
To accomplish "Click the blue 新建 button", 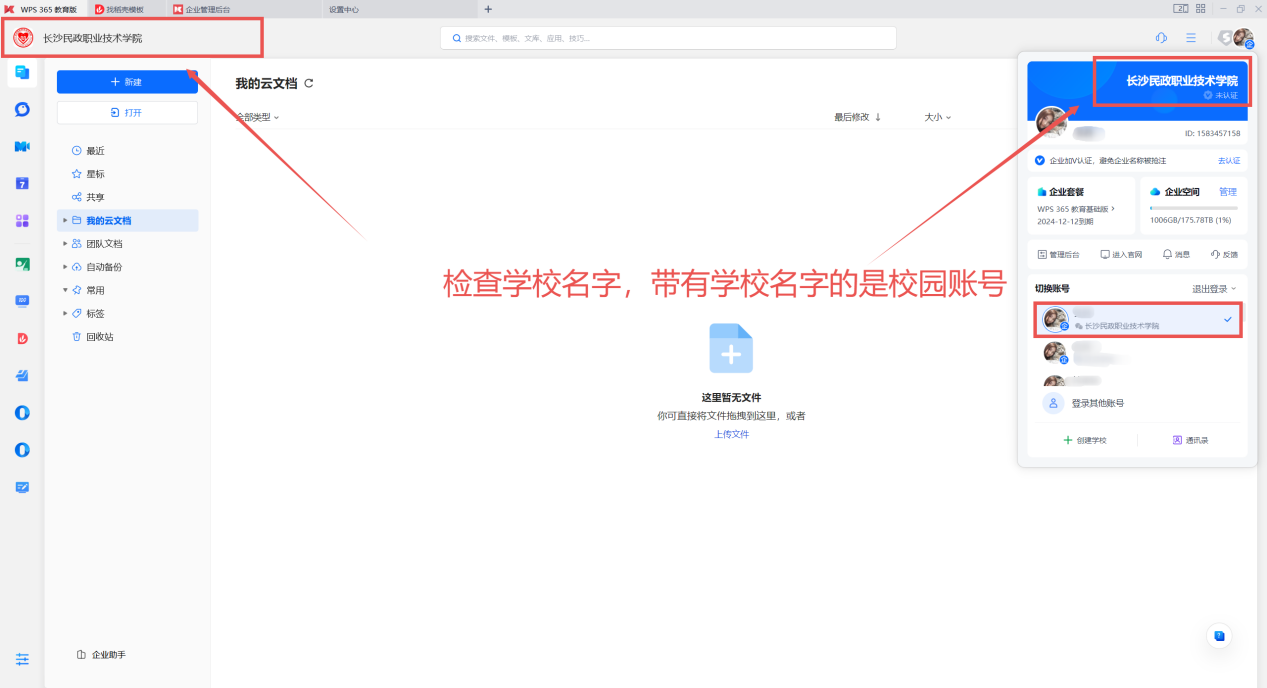I will pyautogui.click(x=127, y=82).
